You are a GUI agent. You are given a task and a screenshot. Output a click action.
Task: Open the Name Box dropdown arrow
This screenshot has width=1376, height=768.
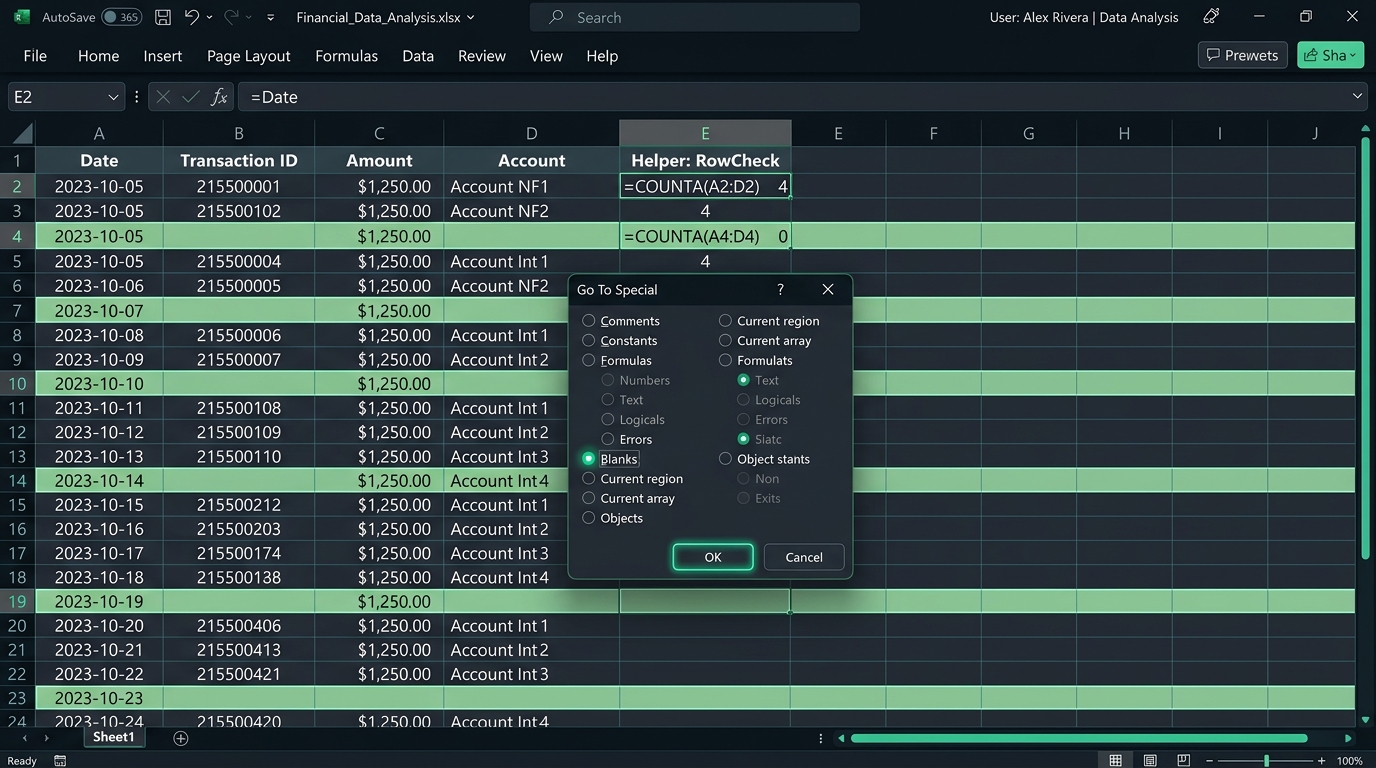tap(113, 97)
